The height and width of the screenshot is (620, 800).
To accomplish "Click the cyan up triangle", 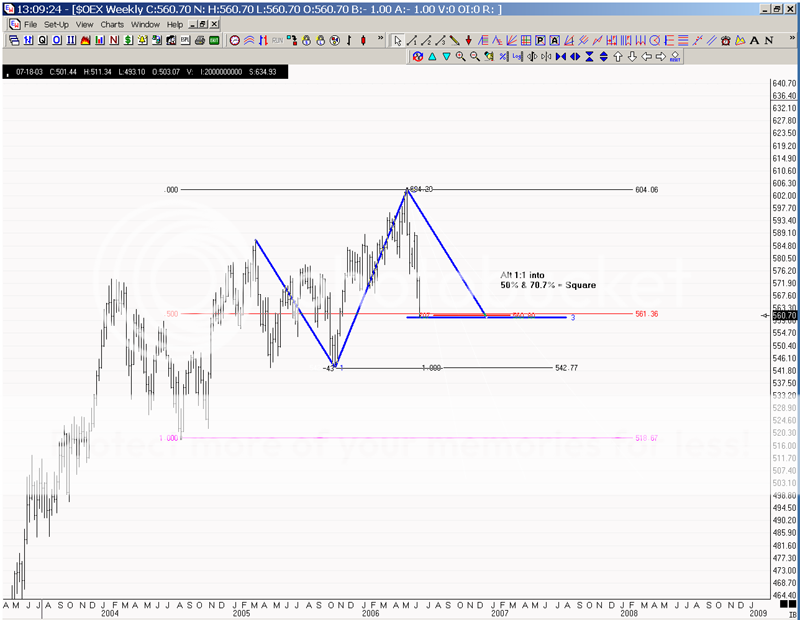I will point(432,57).
